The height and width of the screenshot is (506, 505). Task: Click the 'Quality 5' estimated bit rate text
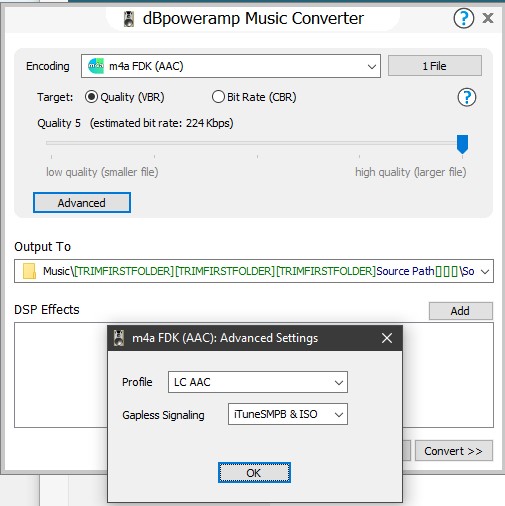(135, 123)
